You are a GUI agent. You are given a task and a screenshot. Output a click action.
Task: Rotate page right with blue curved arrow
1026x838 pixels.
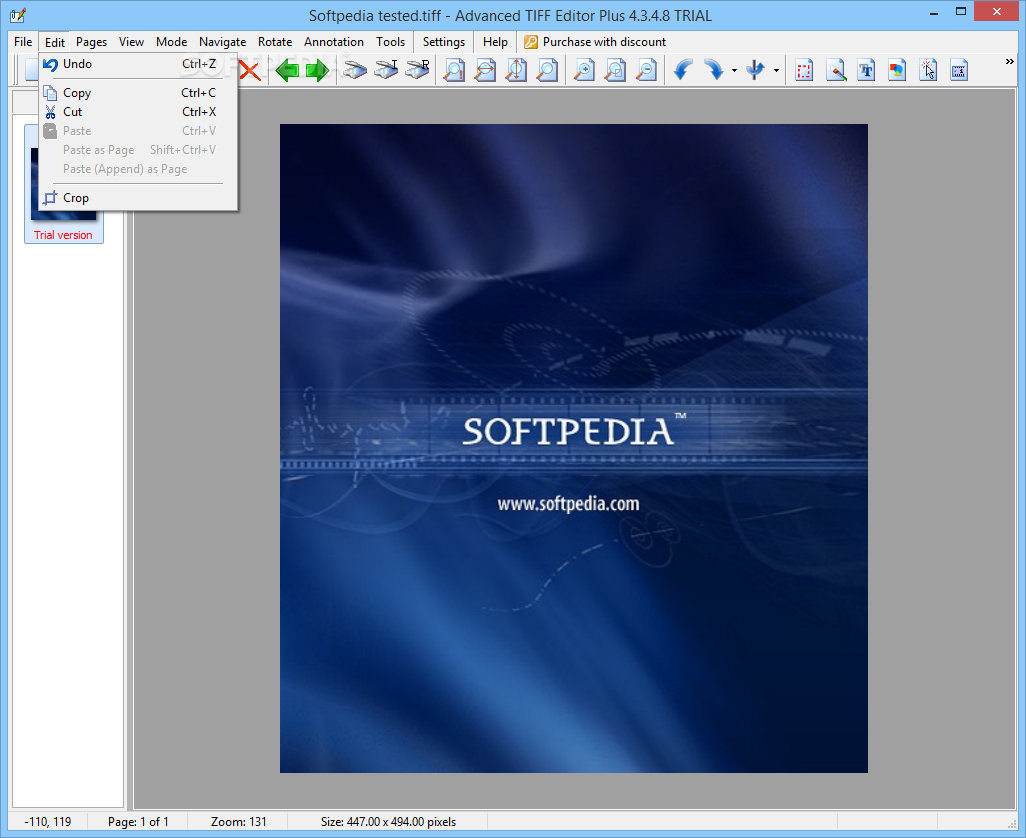(714, 70)
